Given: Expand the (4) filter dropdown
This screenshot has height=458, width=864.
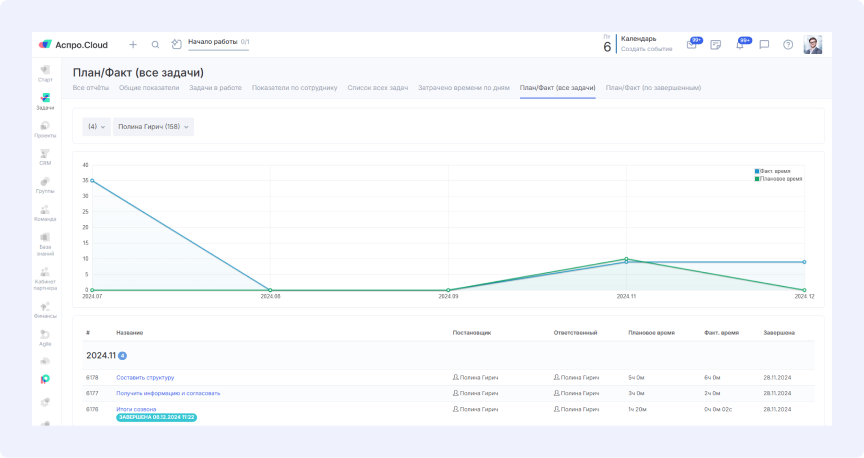Looking at the screenshot, I should (96, 127).
